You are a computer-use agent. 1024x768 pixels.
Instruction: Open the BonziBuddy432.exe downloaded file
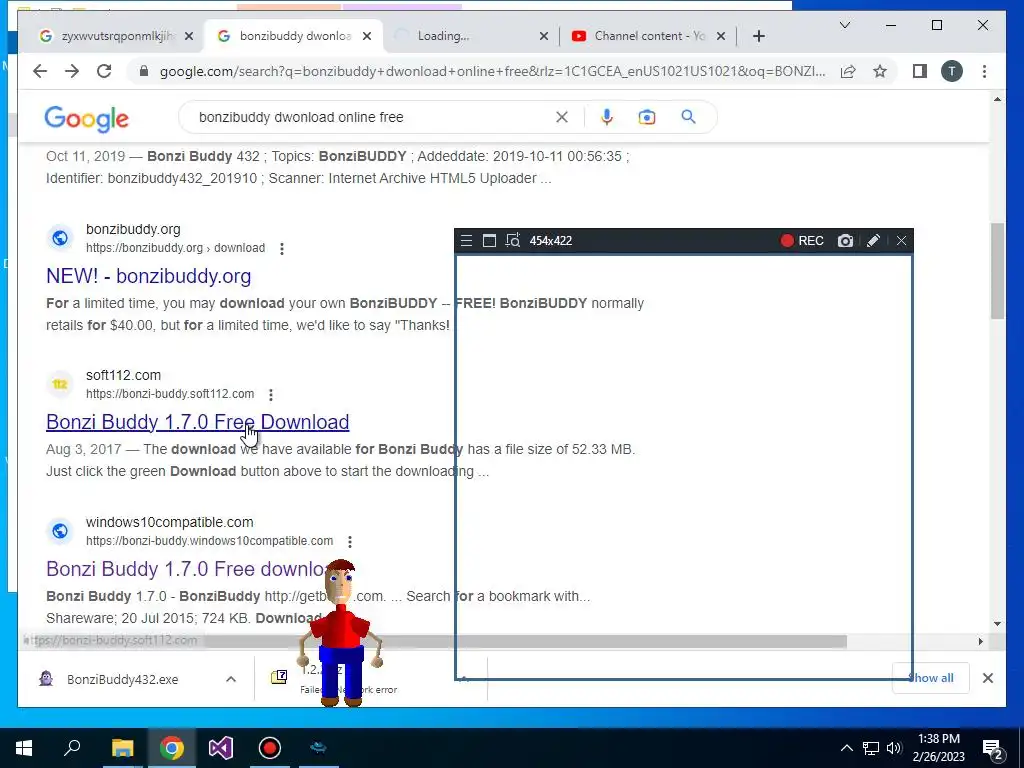(122, 680)
